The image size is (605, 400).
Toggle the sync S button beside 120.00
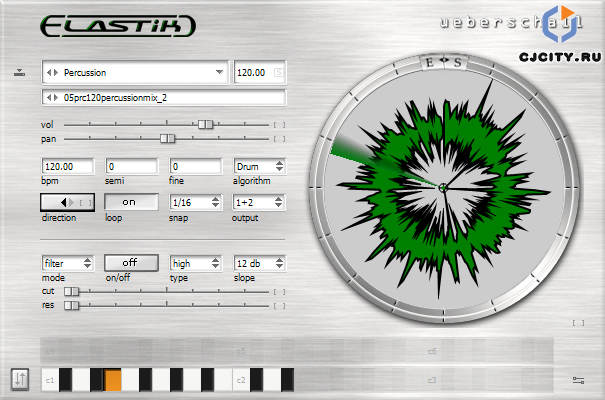[x=278, y=72]
